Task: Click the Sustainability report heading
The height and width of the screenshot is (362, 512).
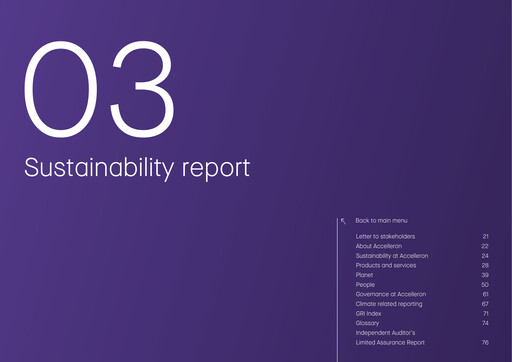Action: (137, 168)
